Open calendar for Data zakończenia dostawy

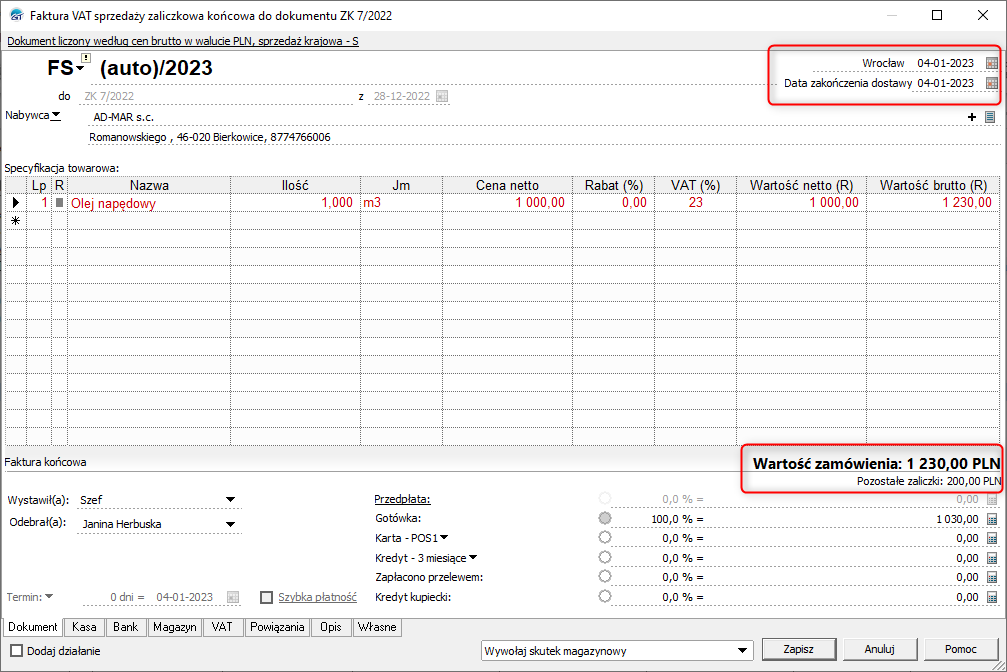click(x=992, y=83)
